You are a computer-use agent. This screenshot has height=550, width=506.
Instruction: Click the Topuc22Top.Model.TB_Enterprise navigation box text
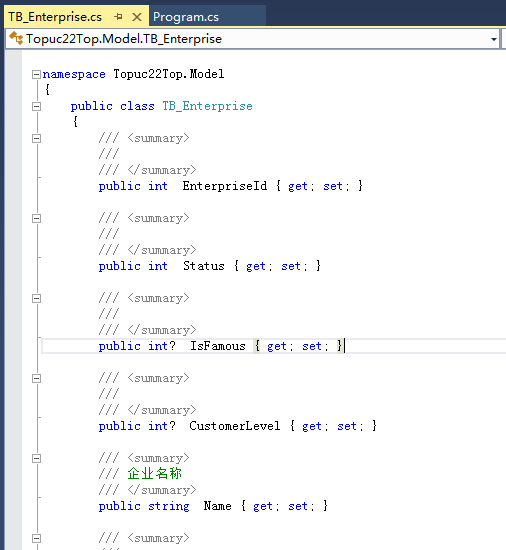pyautogui.click(x=124, y=39)
